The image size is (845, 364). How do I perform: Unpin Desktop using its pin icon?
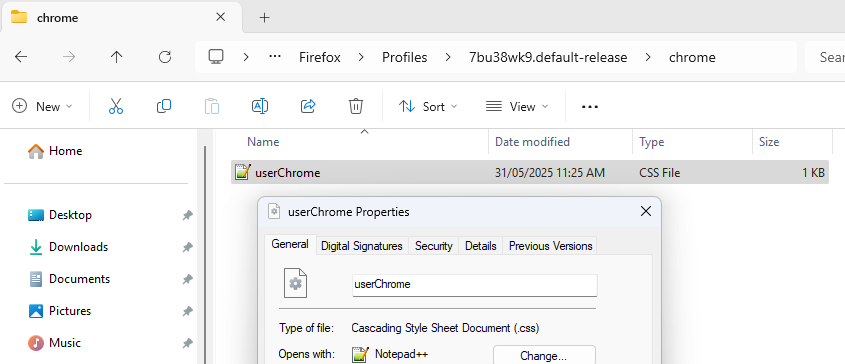[187, 215]
